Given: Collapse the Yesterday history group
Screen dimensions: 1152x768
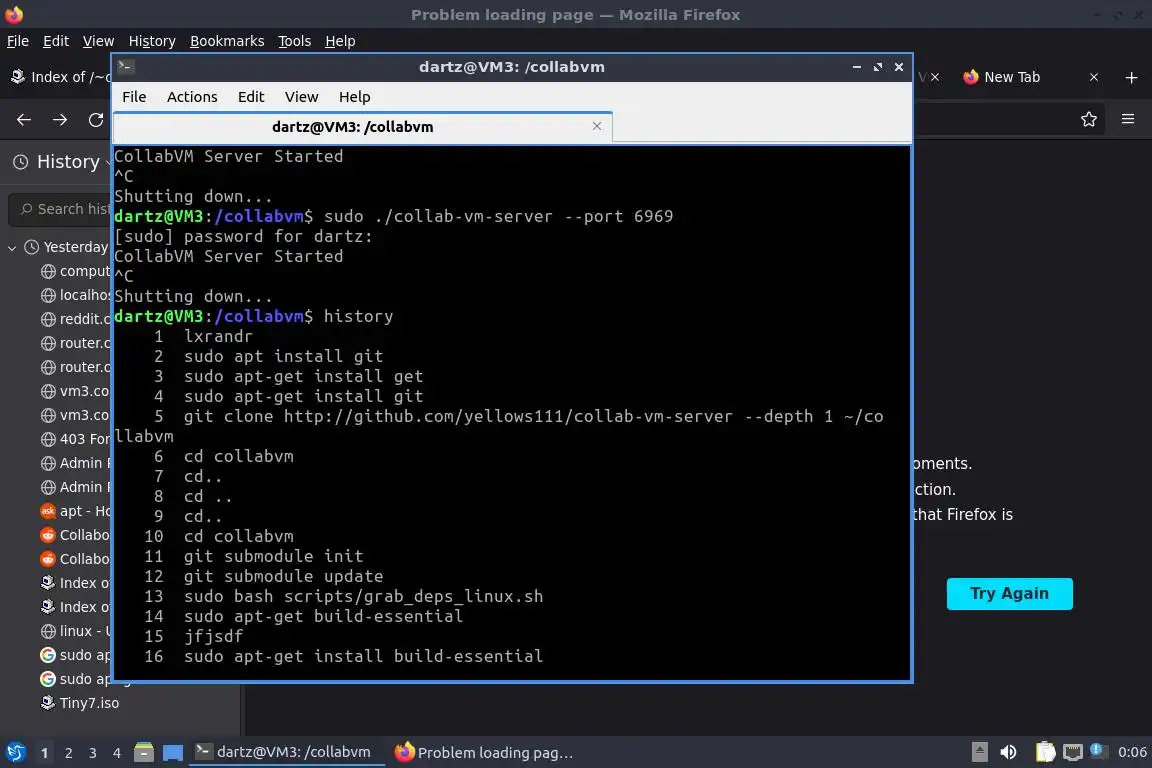Looking at the screenshot, I should pyautogui.click(x=12, y=248).
